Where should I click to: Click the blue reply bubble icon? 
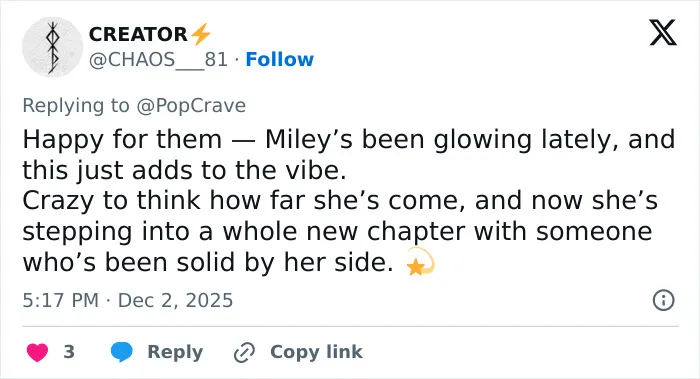tap(121, 352)
